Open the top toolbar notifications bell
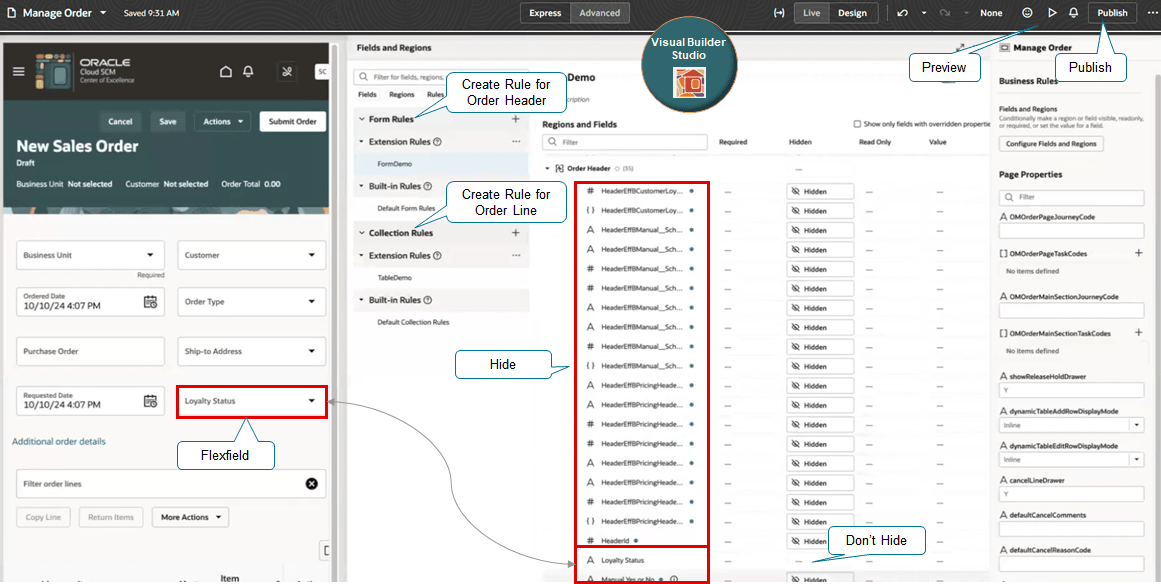The width and height of the screenshot is (1161, 584). (1074, 13)
